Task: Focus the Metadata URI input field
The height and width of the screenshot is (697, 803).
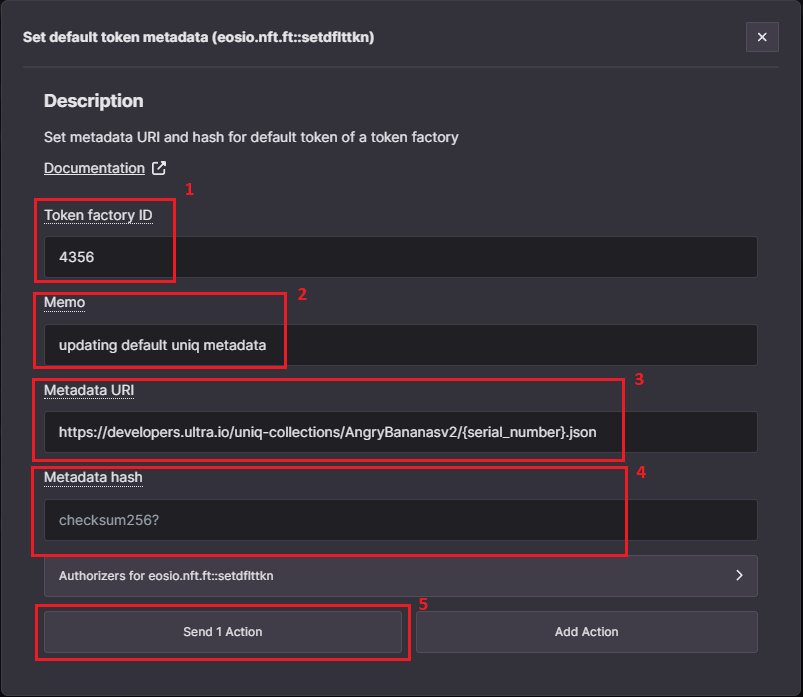Action: click(x=400, y=432)
